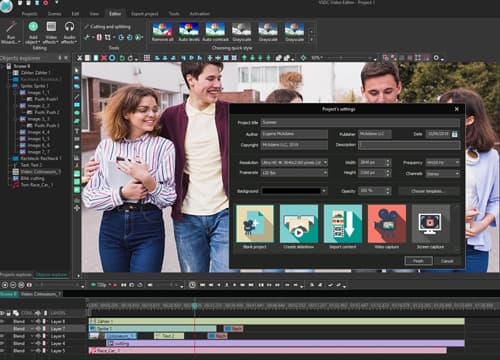The image size is (500, 360).
Task: Click the move cross icon in left toolbar
Action: pyautogui.click(x=77, y=208)
